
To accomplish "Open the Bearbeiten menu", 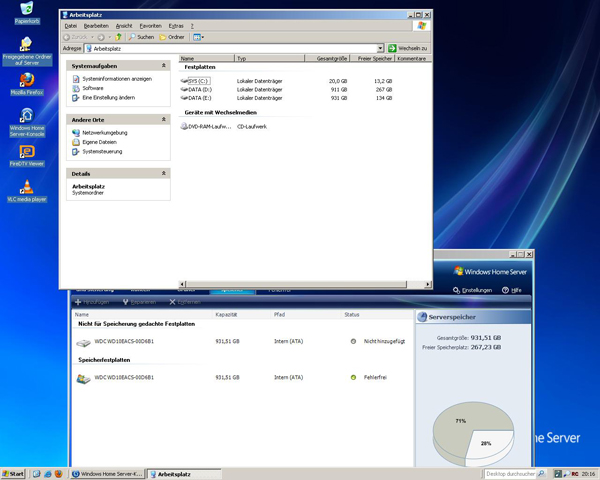I will (96, 26).
